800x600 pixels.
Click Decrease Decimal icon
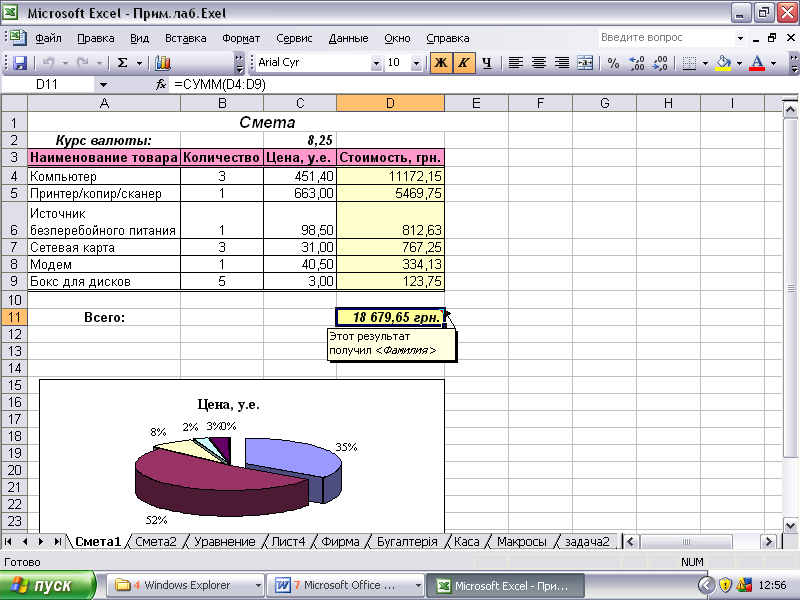[x=660, y=63]
